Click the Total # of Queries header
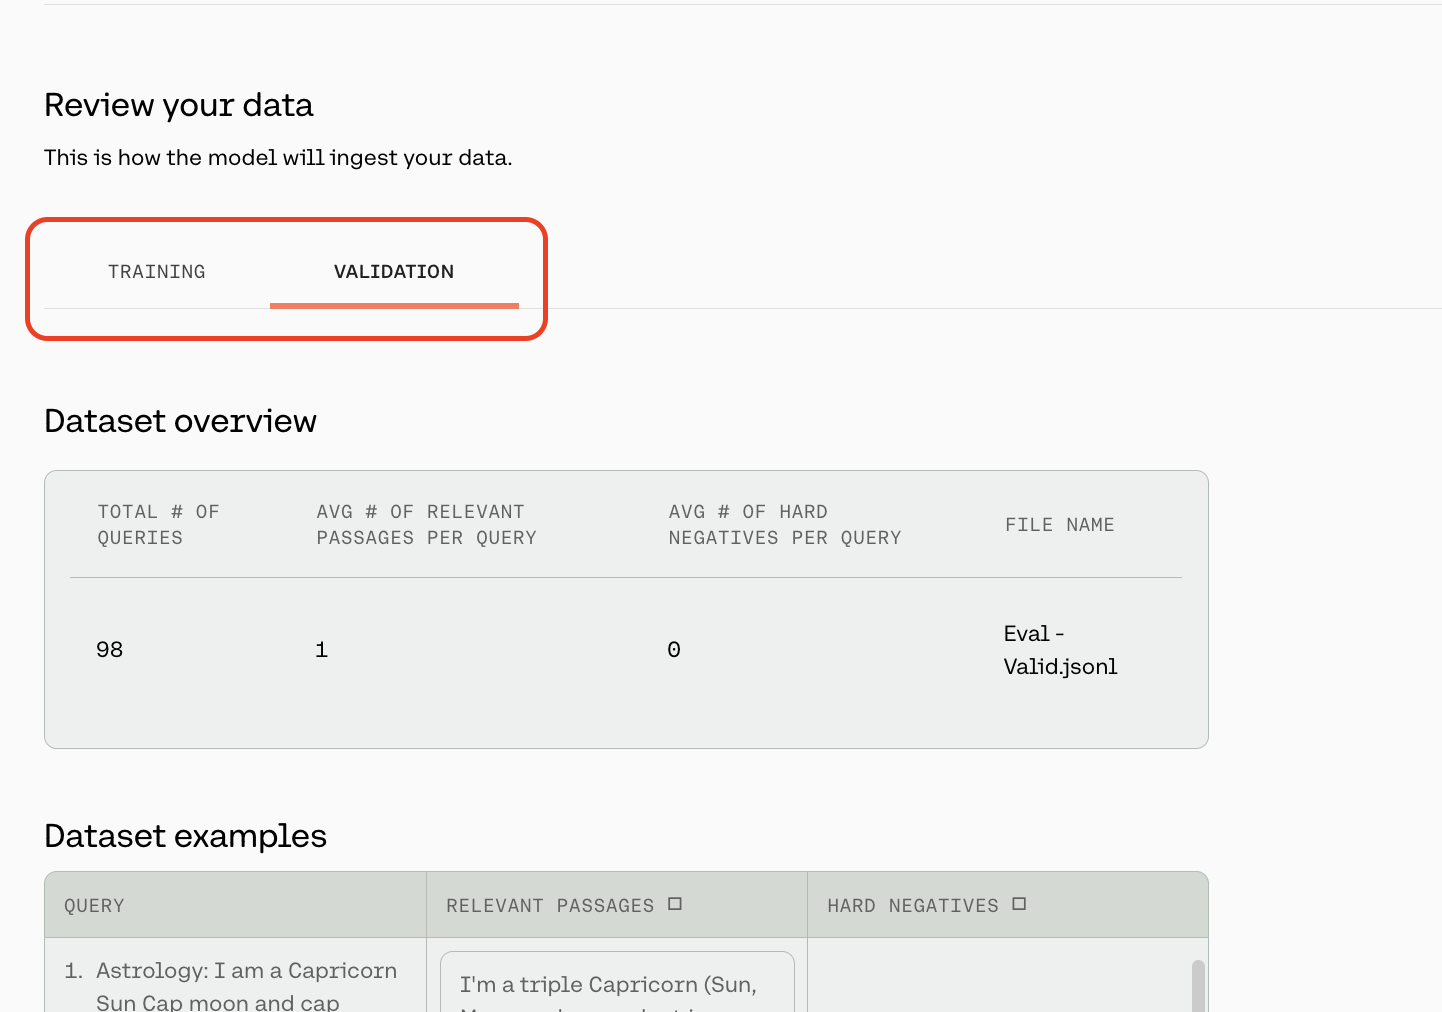 point(158,525)
